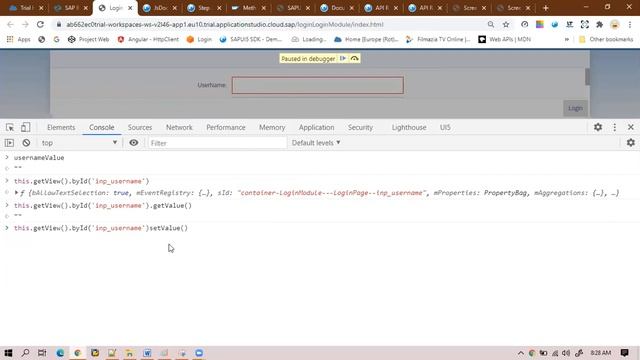
Task: Open Task View on taskbar
Action: [42, 353]
